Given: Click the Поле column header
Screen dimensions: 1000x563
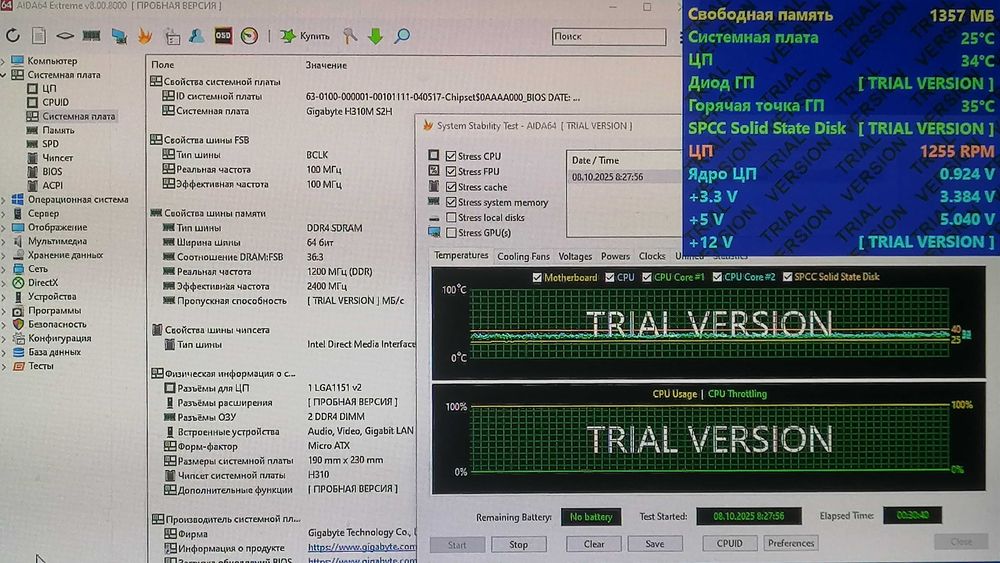Looking at the screenshot, I should click(163, 65).
